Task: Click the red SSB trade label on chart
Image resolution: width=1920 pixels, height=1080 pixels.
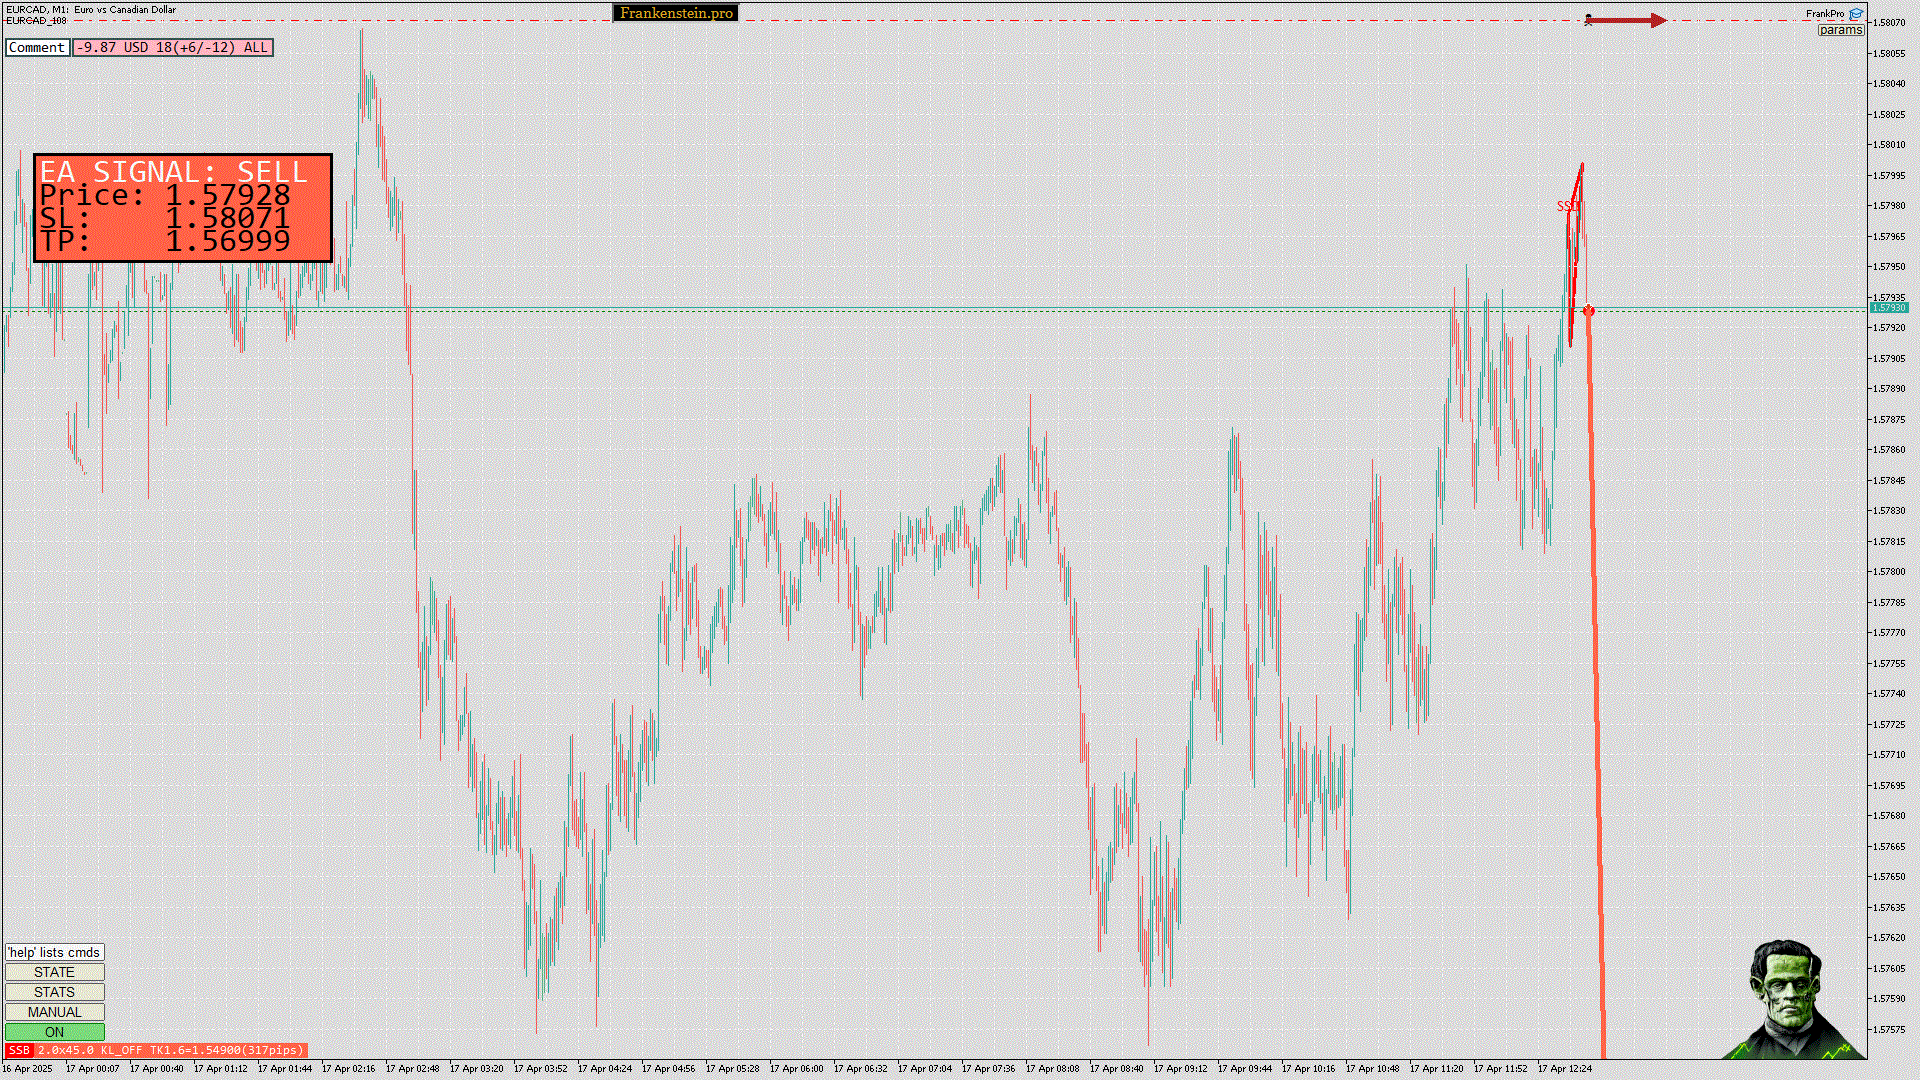Action: [x=1567, y=206]
